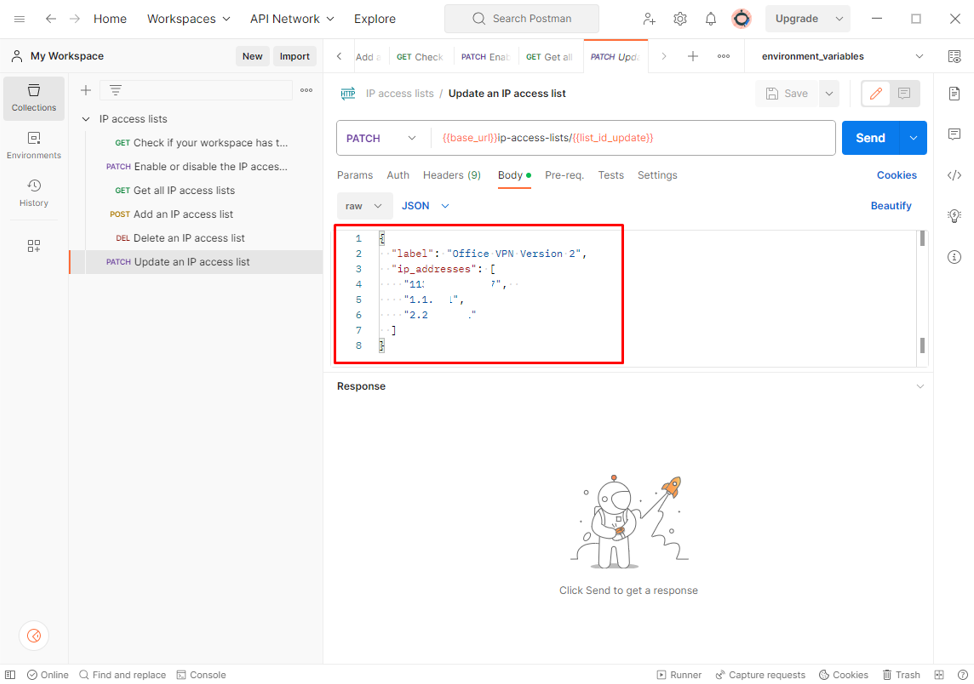Click the Send button

click(x=870, y=138)
